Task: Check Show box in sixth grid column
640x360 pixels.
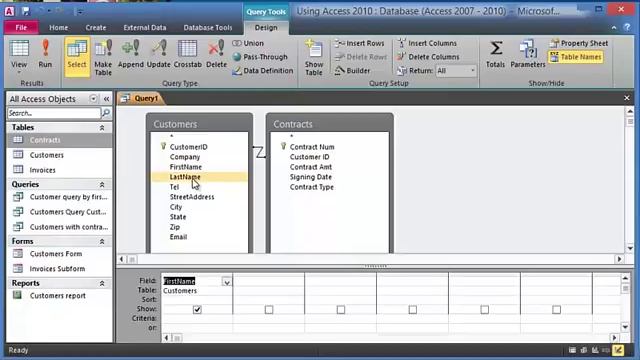Action: coord(556,310)
